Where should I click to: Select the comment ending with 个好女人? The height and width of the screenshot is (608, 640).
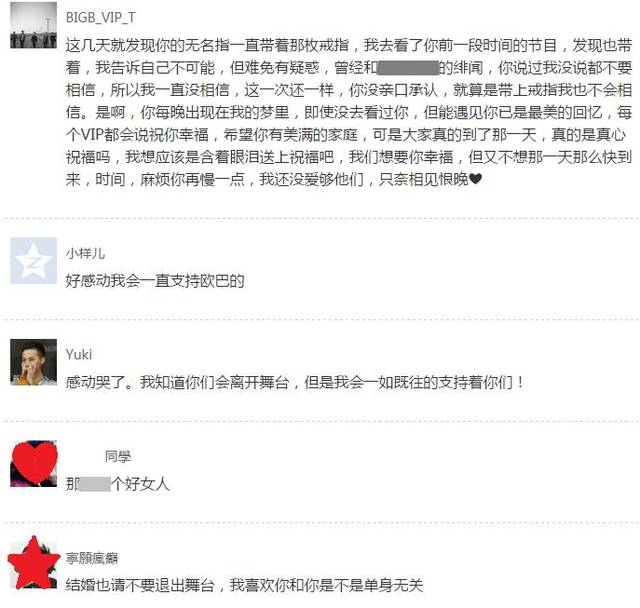point(118,484)
